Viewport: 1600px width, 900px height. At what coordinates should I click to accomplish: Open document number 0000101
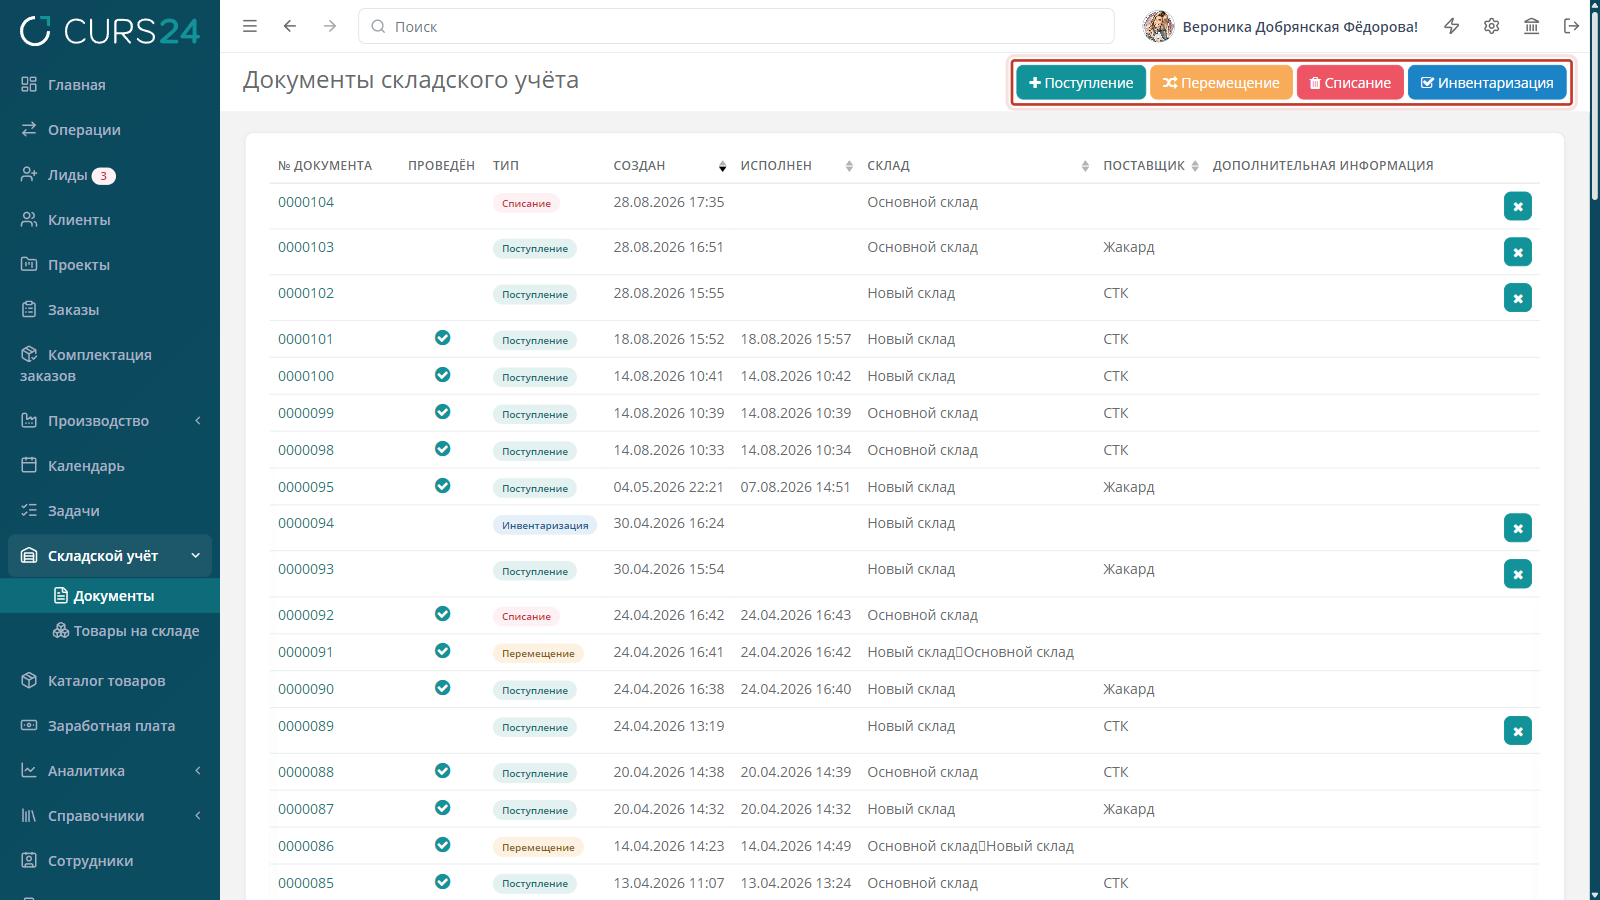[306, 339]
